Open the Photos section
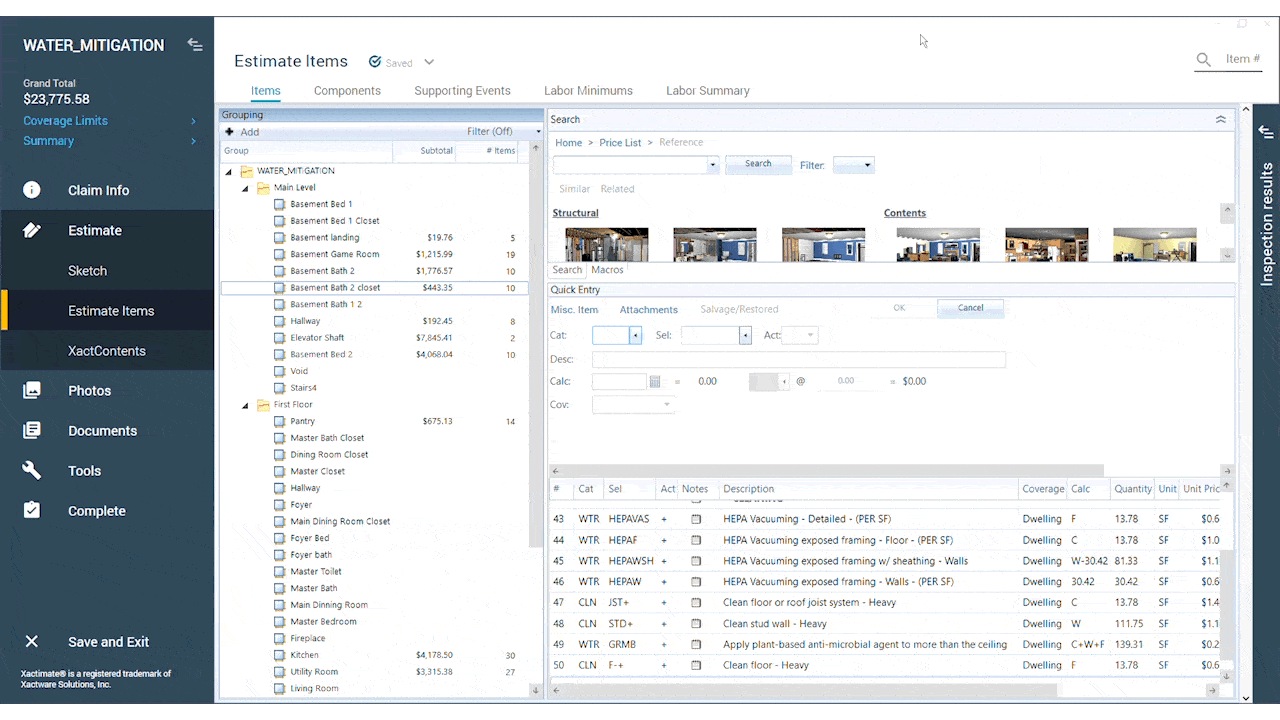 (x=89, y=391)
